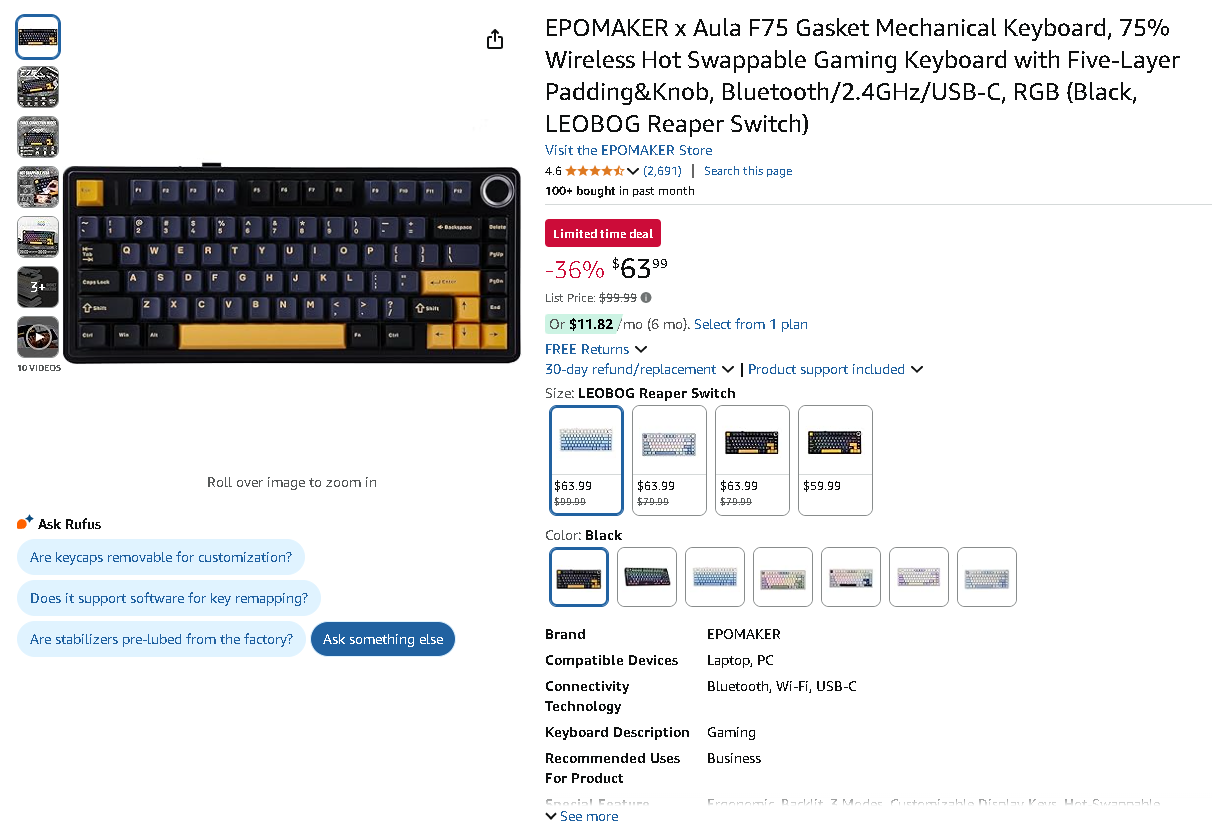This screenshot has width=1219, height=828.
Task: Visit the EPOMAKER Store link
Action: click(x=628, y=150)
